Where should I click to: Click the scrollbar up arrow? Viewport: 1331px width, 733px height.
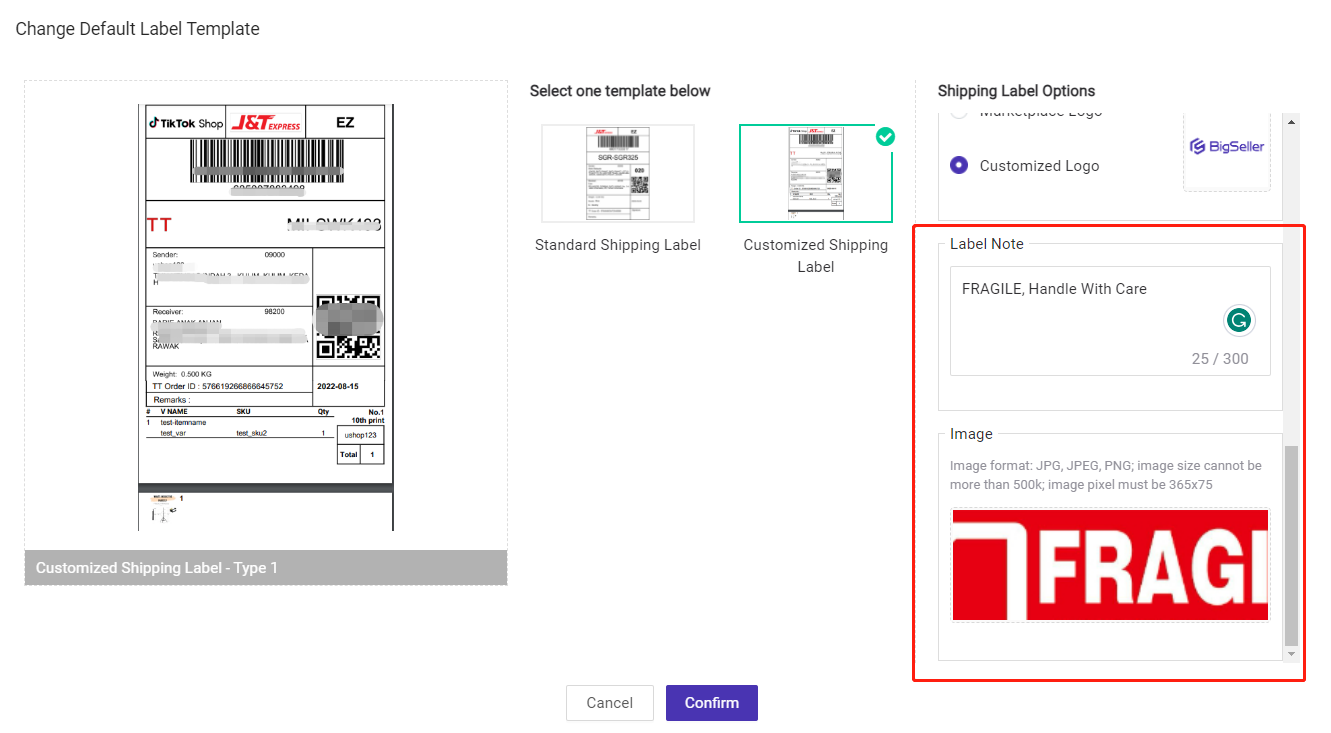(x=1291, y=122)
